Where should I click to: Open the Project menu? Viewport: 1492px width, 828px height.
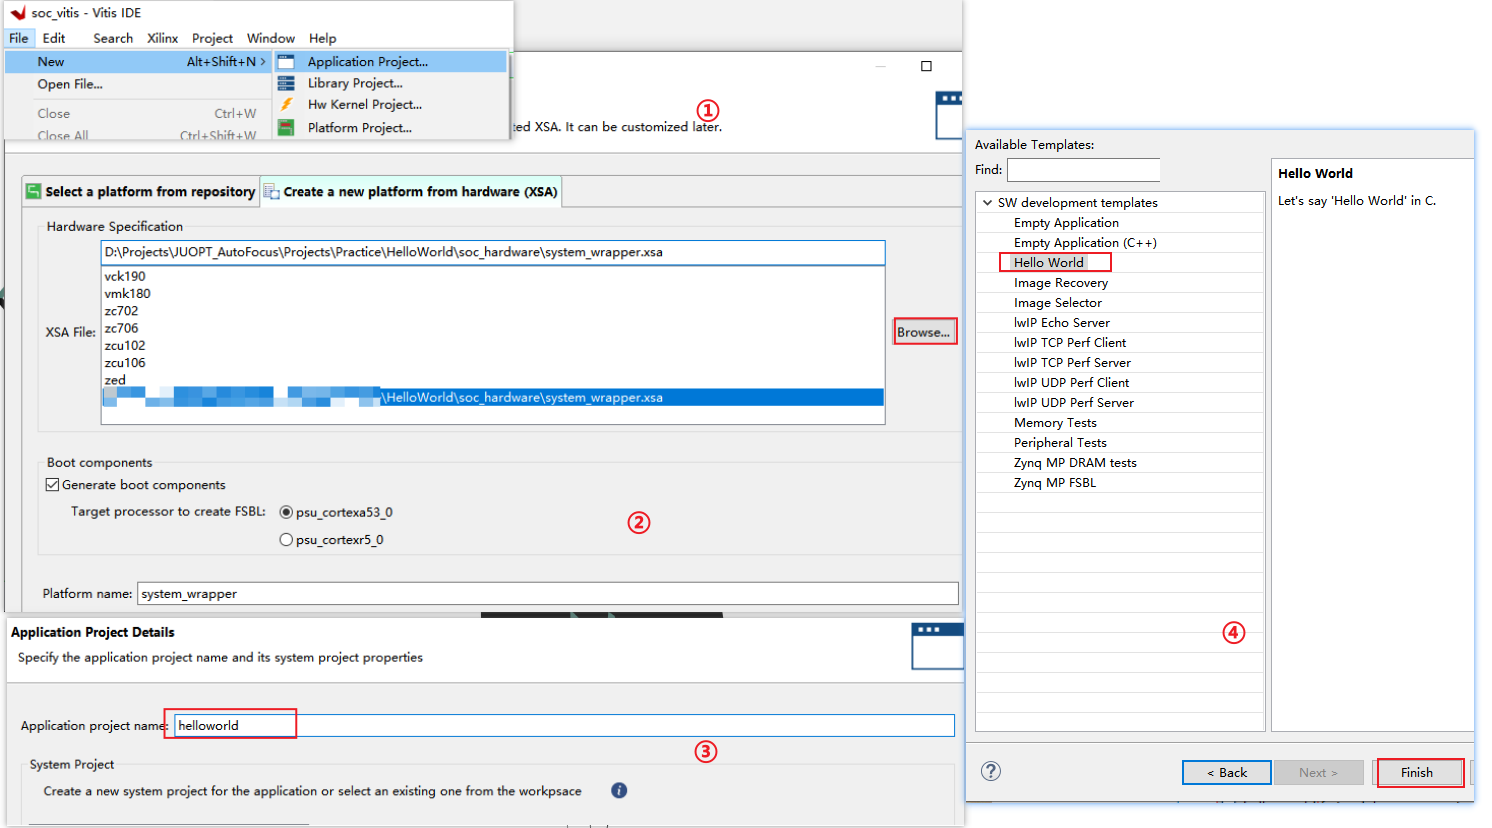(x=212, y=38)
